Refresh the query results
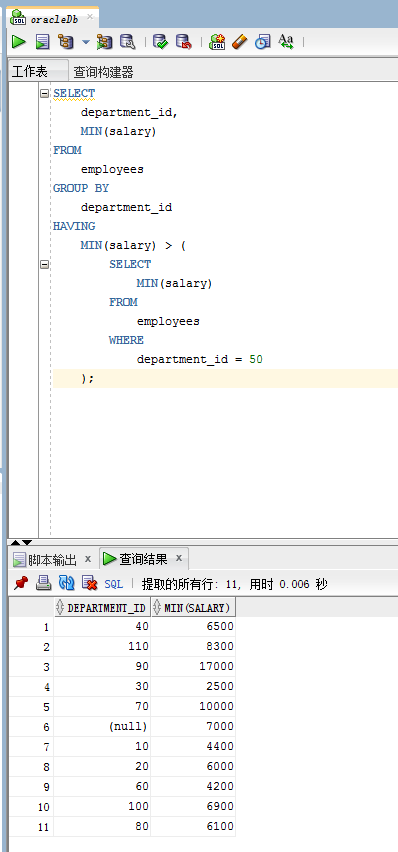 point(66,584)
